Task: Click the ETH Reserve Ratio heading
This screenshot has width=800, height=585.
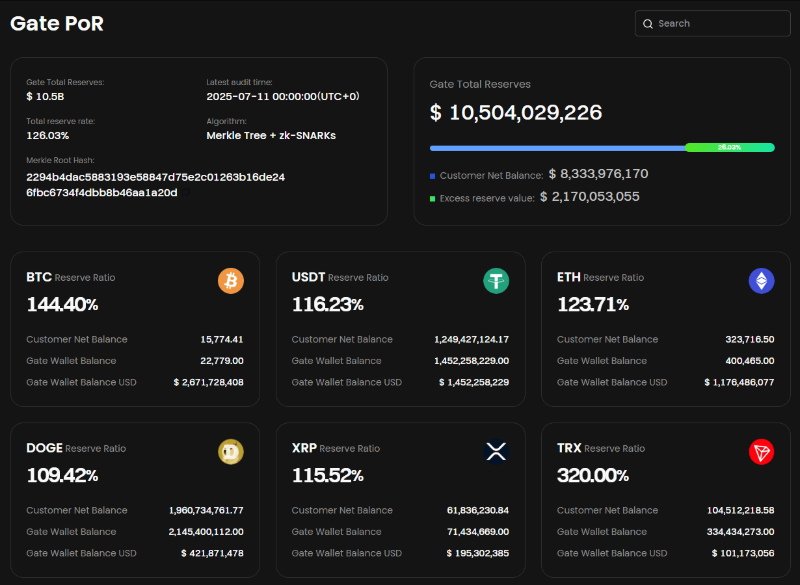Action: tap(600, 277)
